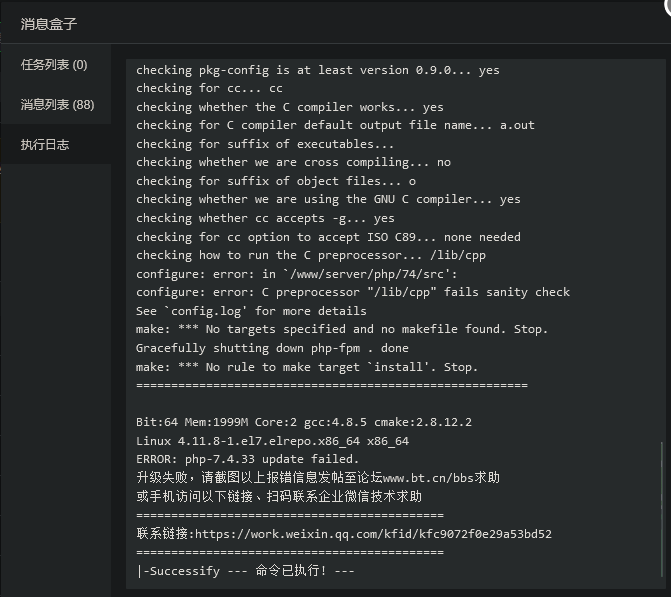Select the 执行日志 tab
Viewport: 671px width, 597px height.
point(45,145)
